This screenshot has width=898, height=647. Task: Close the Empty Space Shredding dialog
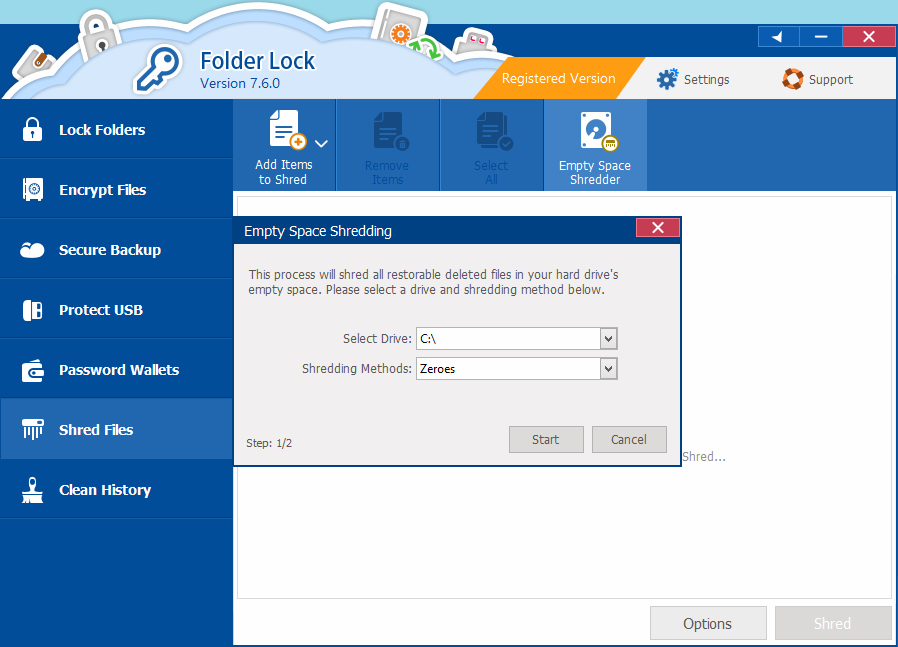(657, 227)
